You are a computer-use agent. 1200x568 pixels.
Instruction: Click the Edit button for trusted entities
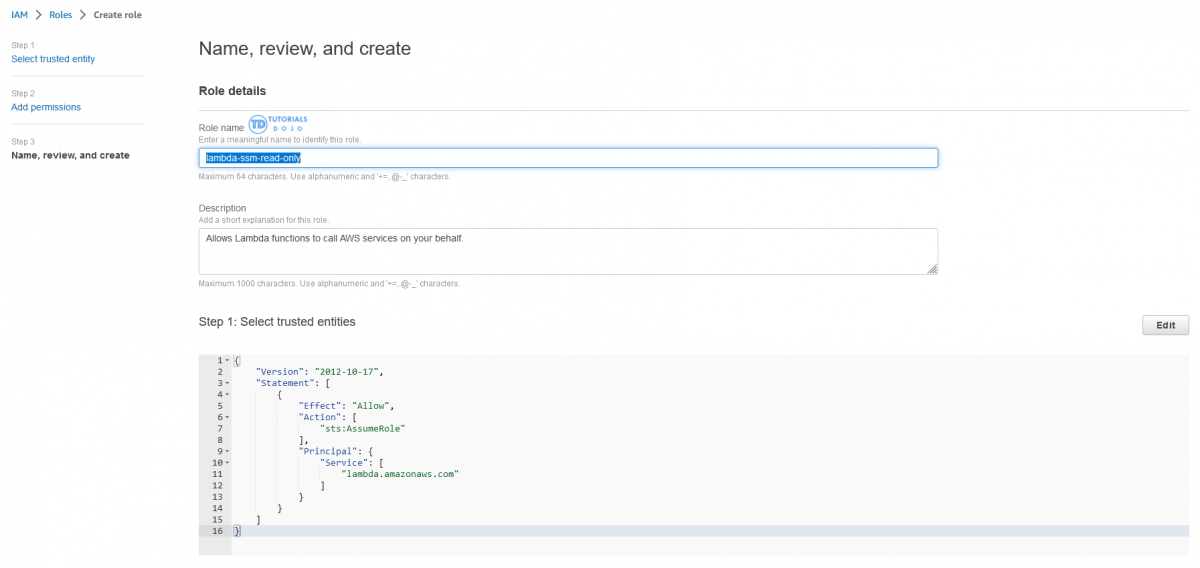[1165, 325]
